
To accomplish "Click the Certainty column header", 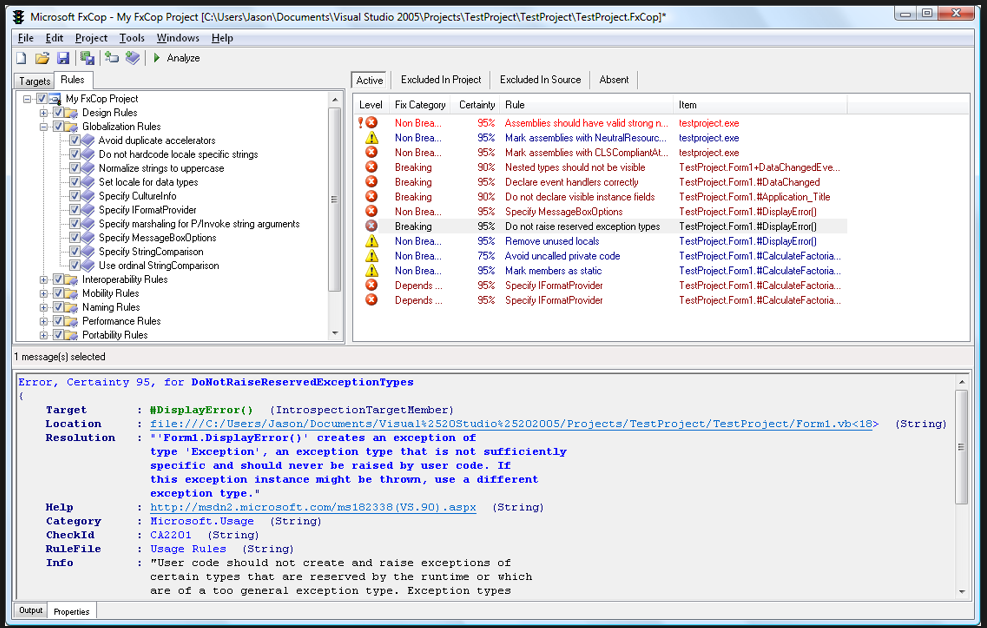I will click(477, 105).
